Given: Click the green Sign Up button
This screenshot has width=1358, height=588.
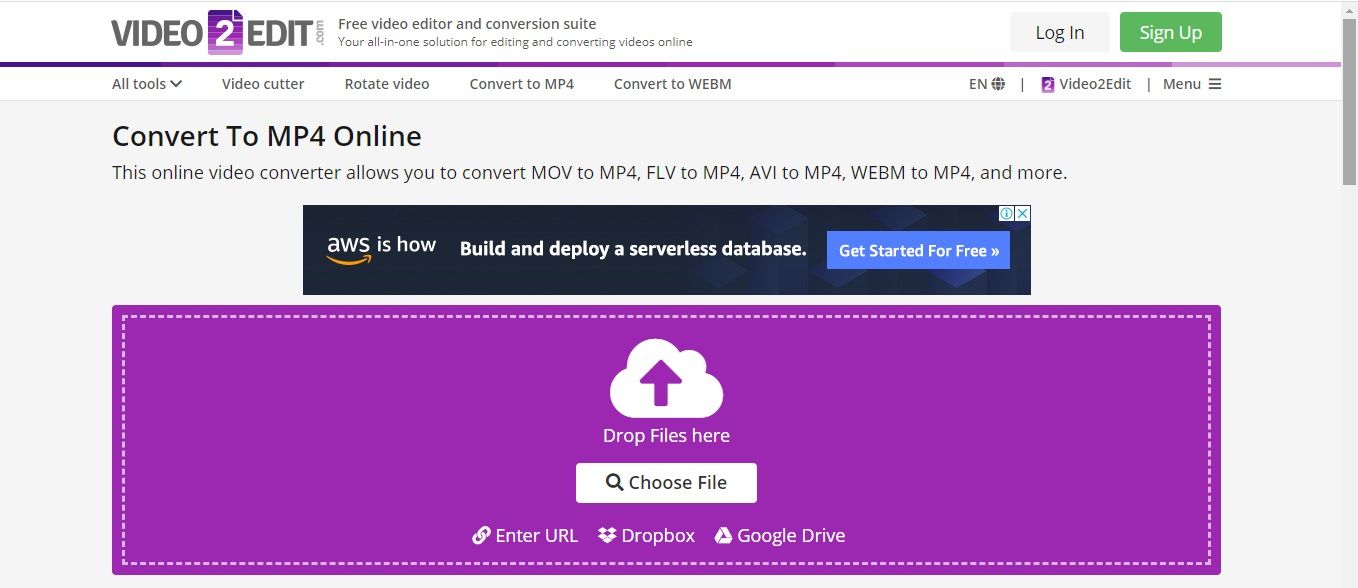Looking at the screenshot, I should (1170, 32).
